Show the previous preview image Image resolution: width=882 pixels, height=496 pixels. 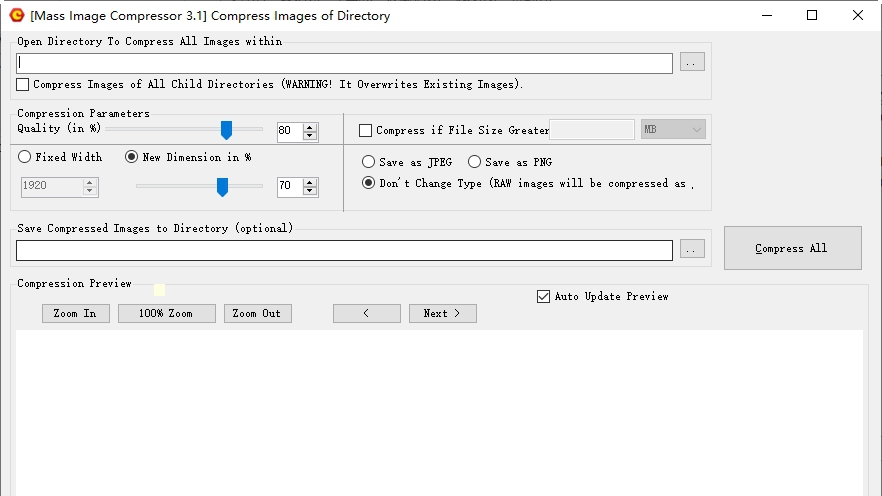pos(366,314)
